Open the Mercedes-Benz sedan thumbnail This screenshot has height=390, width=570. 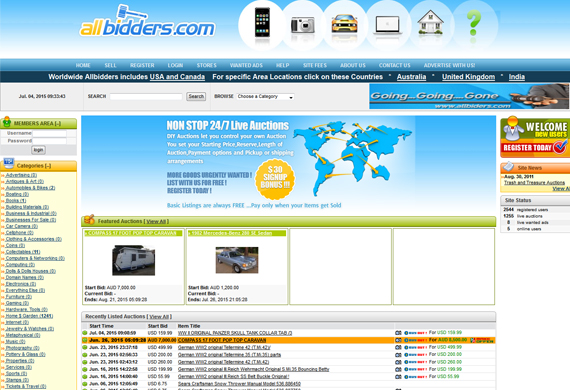pos(237,260)
